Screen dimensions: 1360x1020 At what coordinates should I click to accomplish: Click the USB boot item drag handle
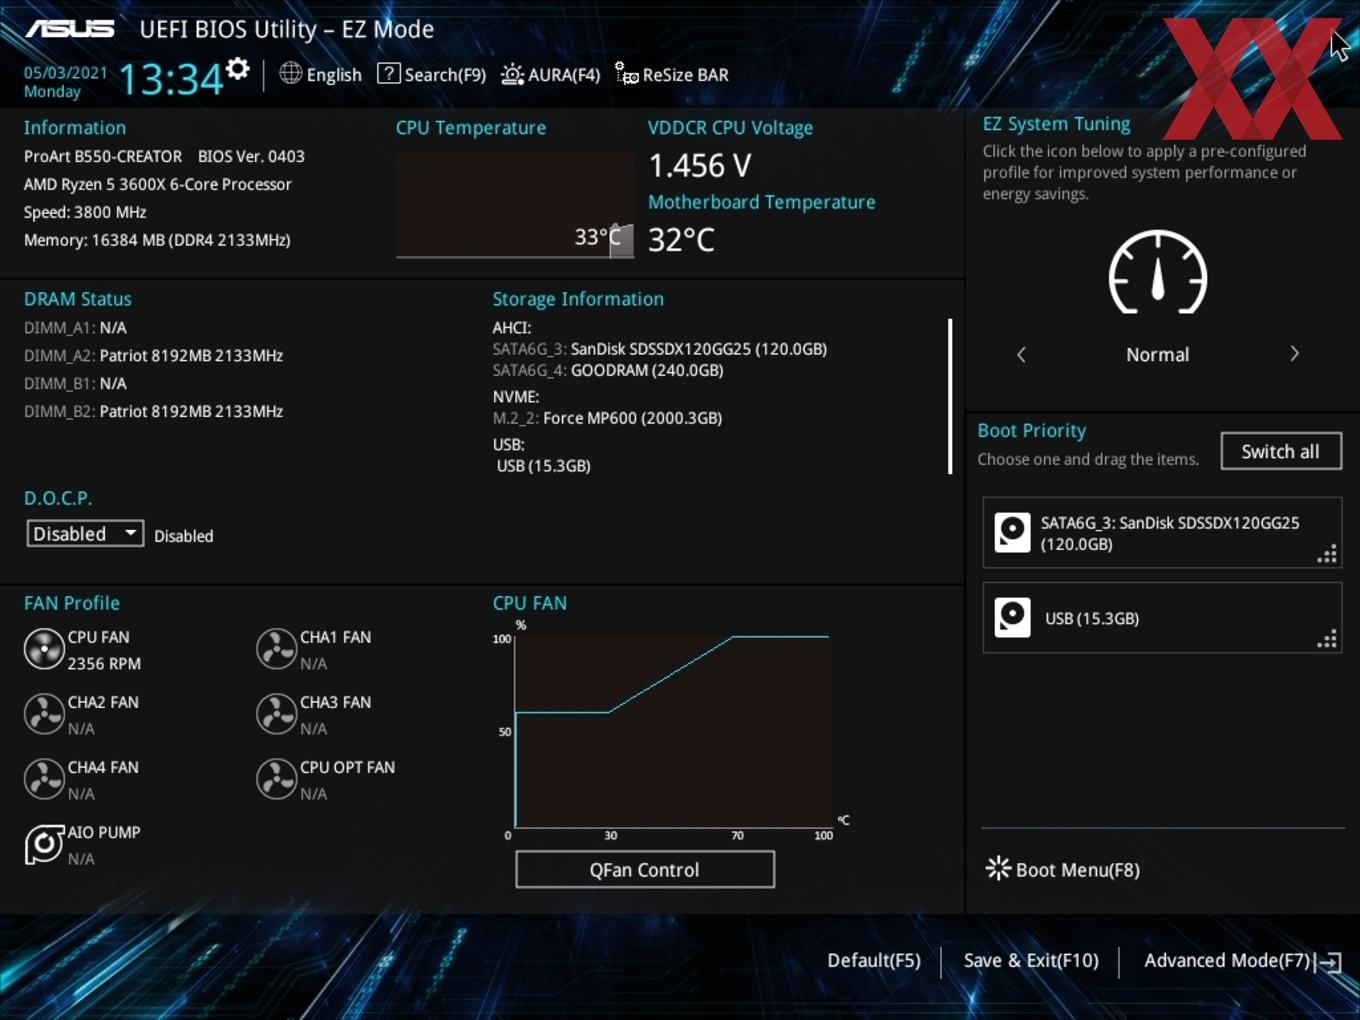pos(1327,639)
